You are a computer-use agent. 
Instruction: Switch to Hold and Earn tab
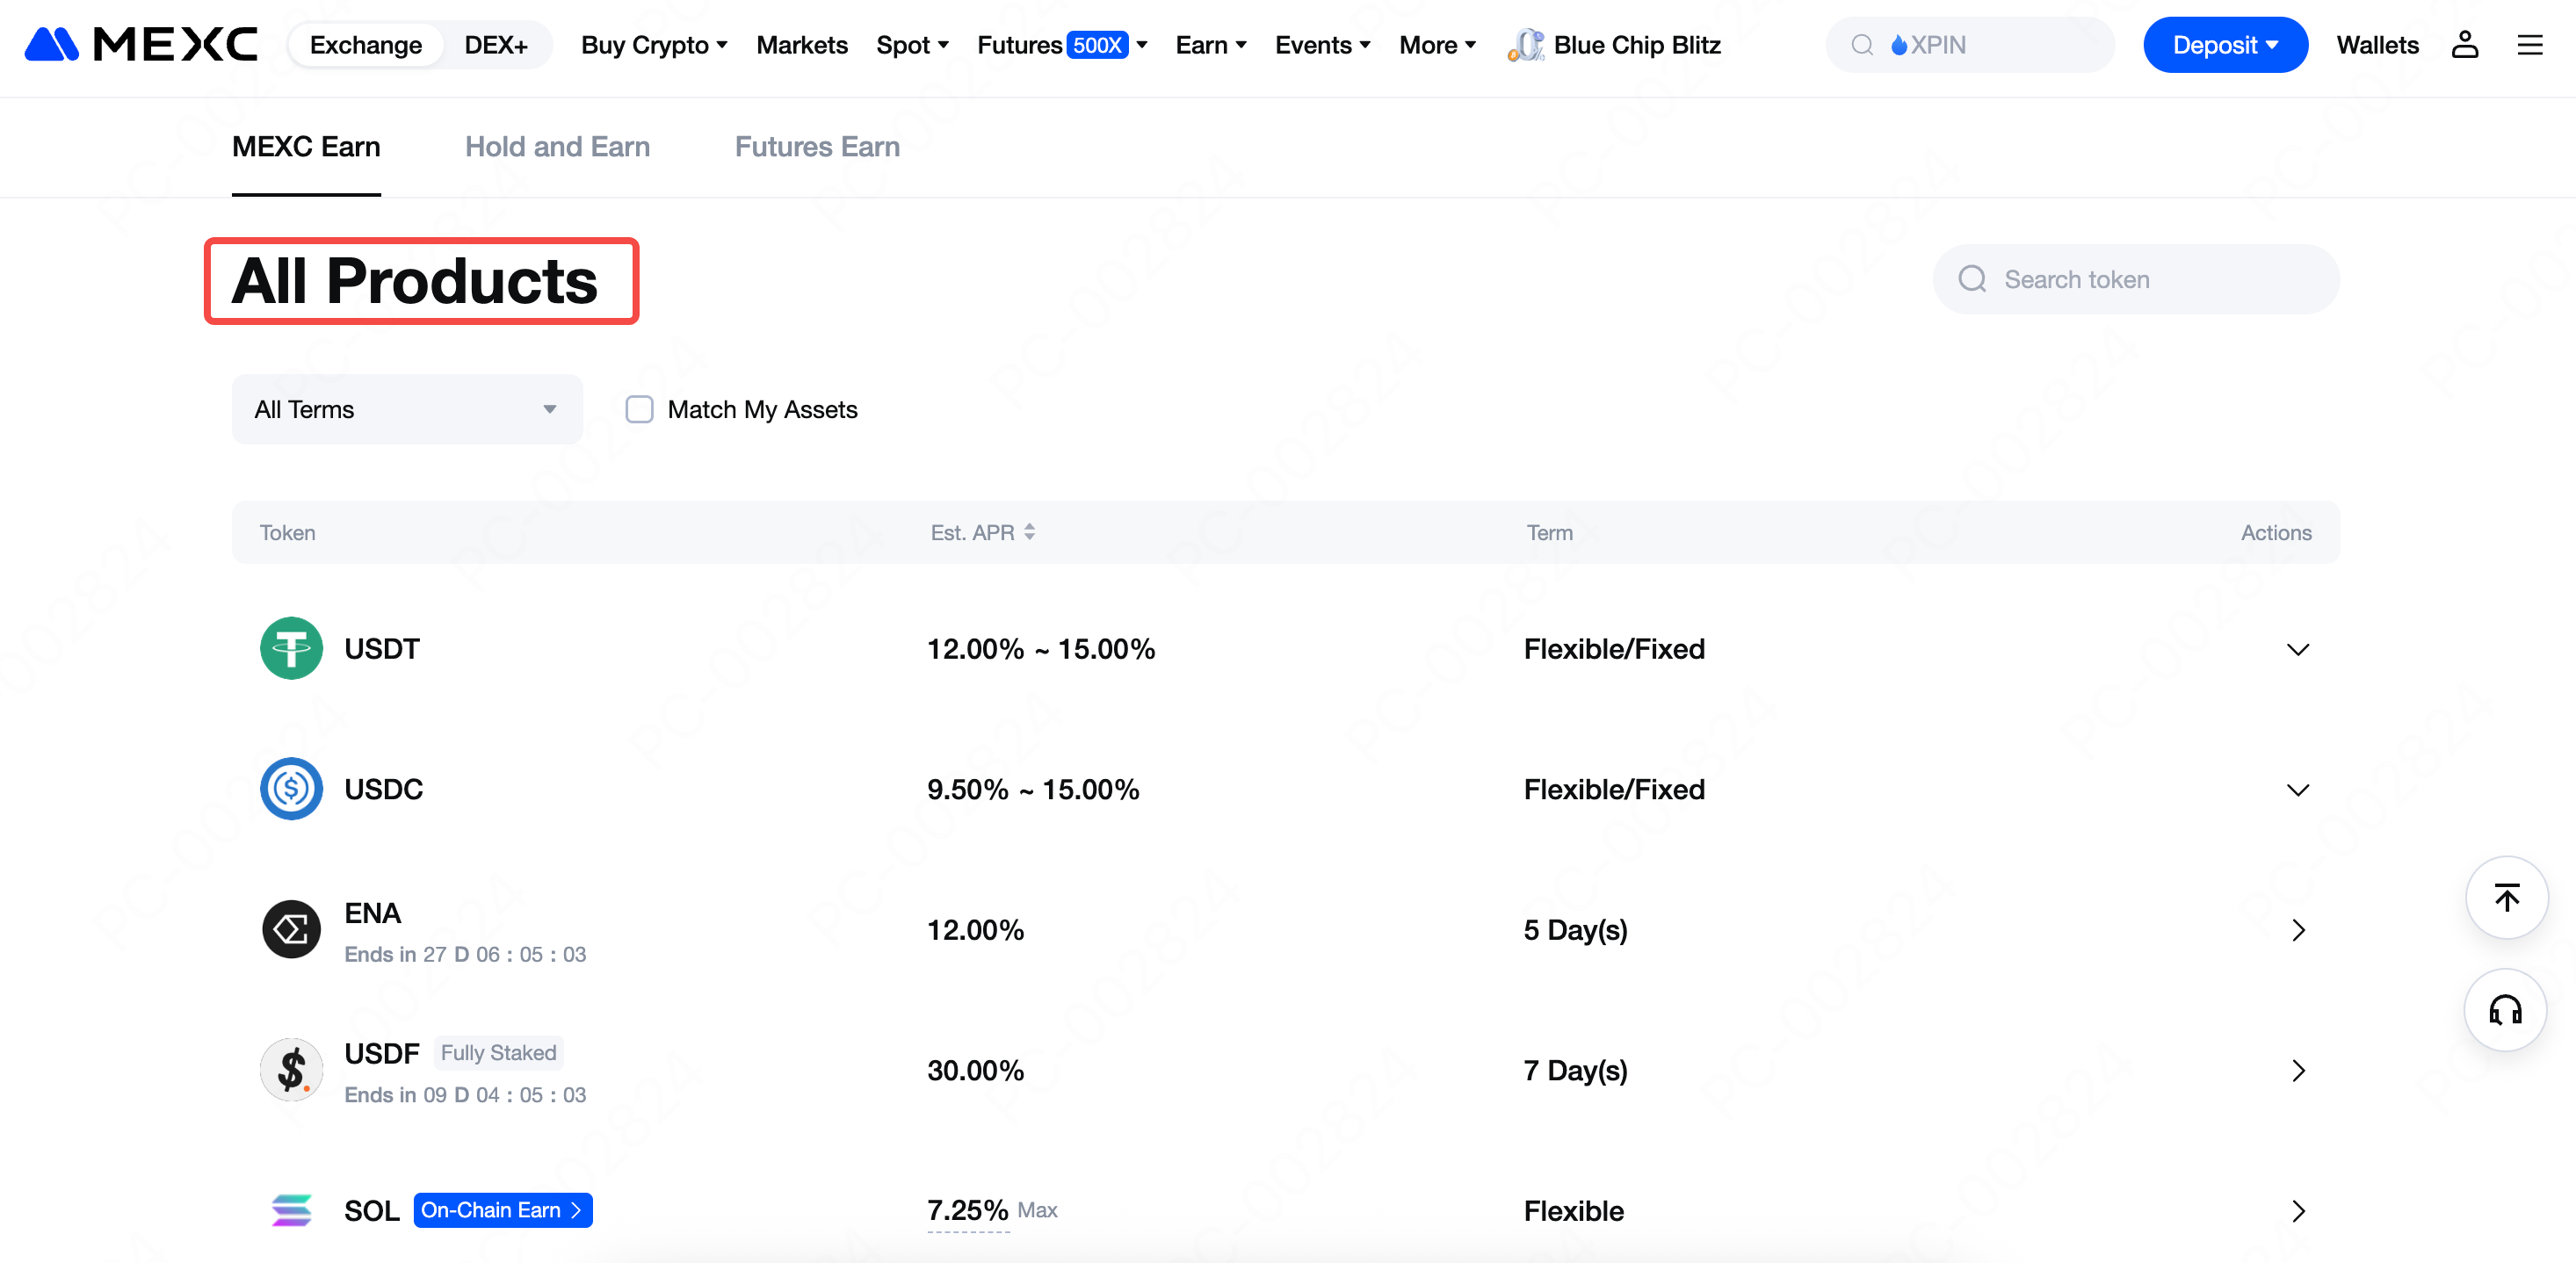(557, 147)
